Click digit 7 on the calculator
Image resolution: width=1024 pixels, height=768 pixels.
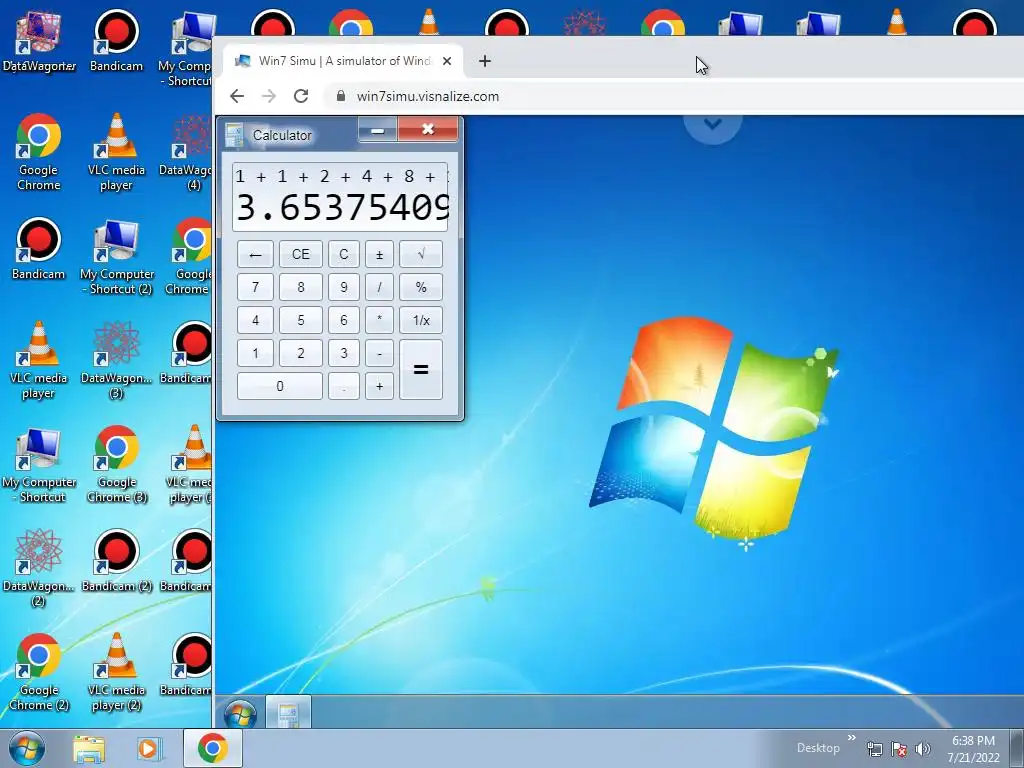pyautogui.click(x=255, y=287)
